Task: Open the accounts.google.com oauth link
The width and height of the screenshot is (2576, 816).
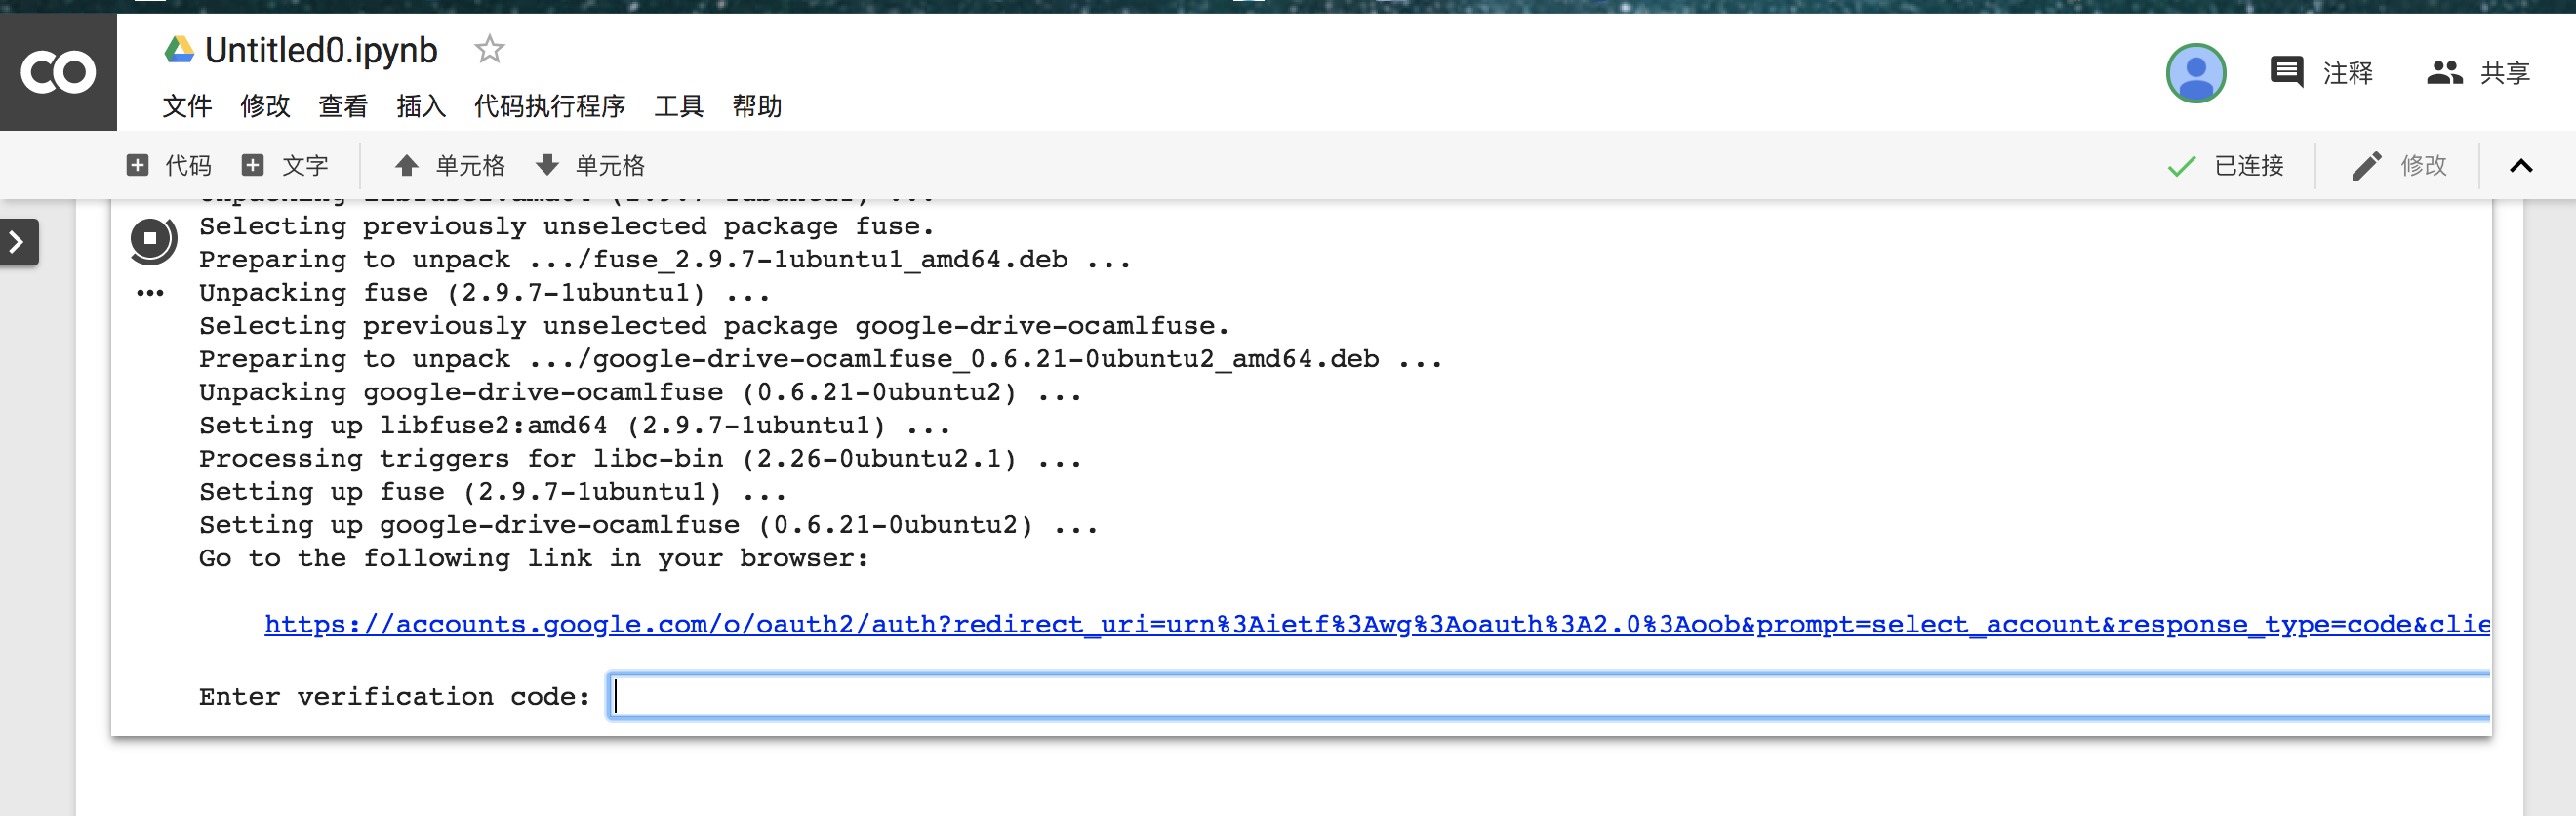Action: click(1377, 624)
